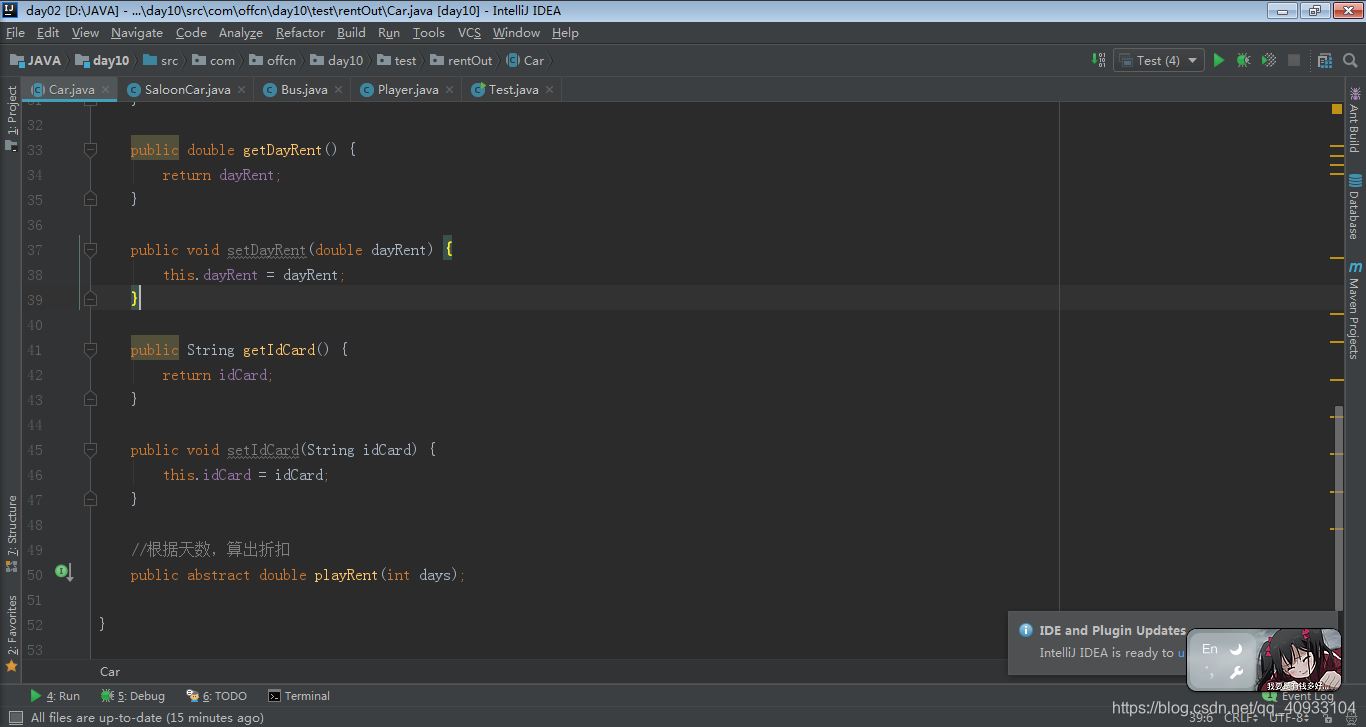
Task: Close the Test.java tab
Action: [x=549, y=89]
